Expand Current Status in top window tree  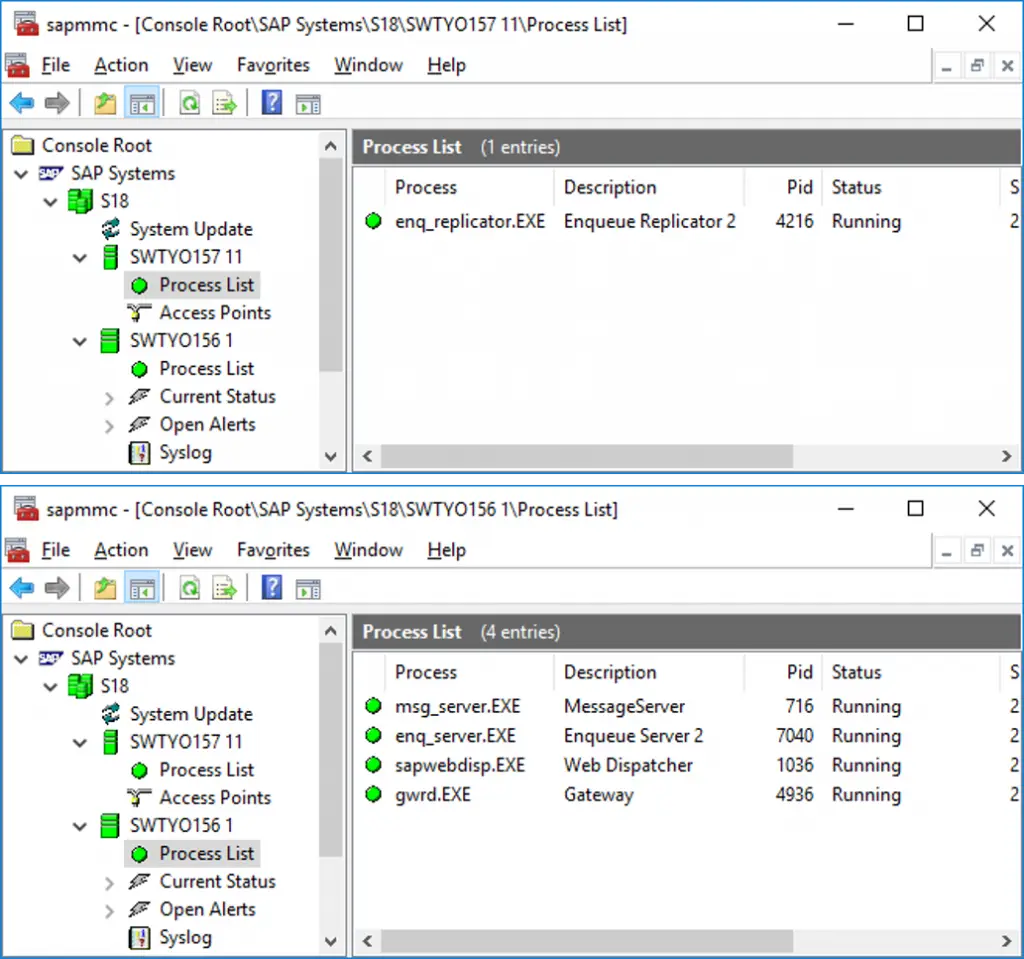click(x=109, y=398)
